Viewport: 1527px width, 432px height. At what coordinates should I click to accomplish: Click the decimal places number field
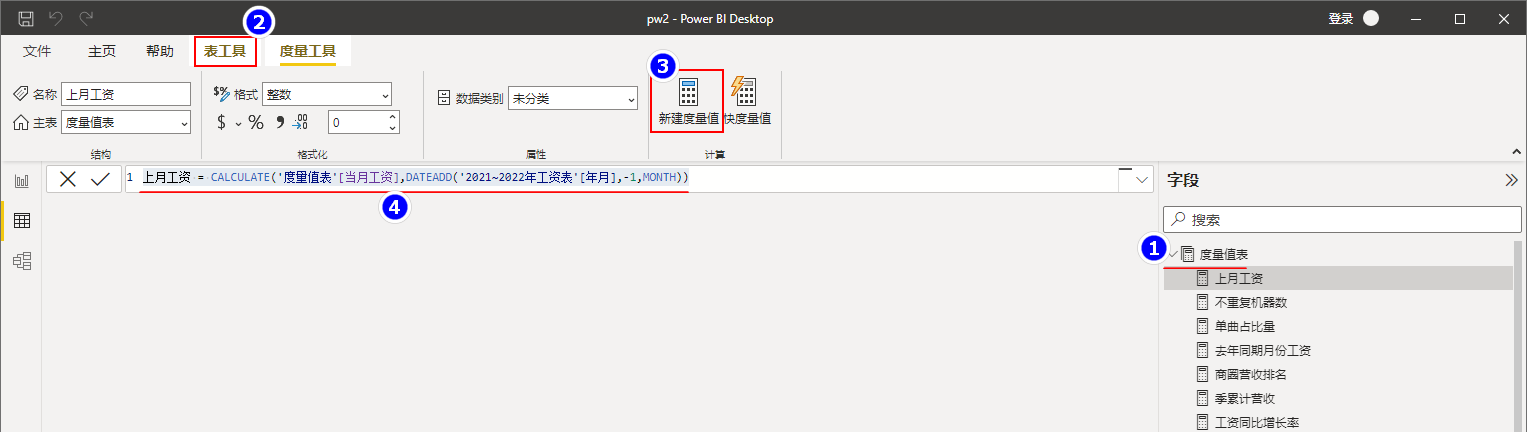point(357,122)
